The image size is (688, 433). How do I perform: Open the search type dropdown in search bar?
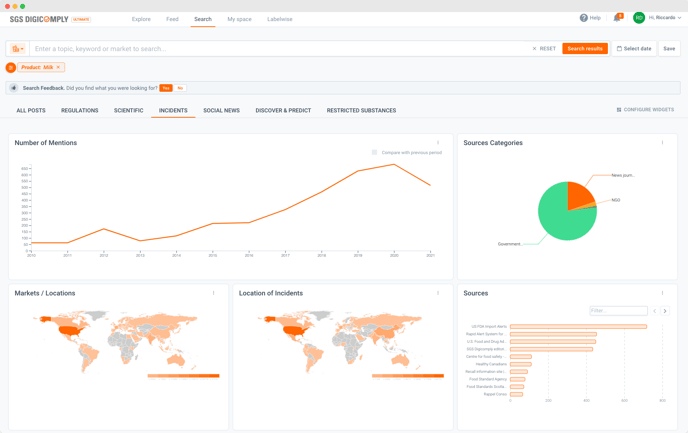tap(17, 48)
